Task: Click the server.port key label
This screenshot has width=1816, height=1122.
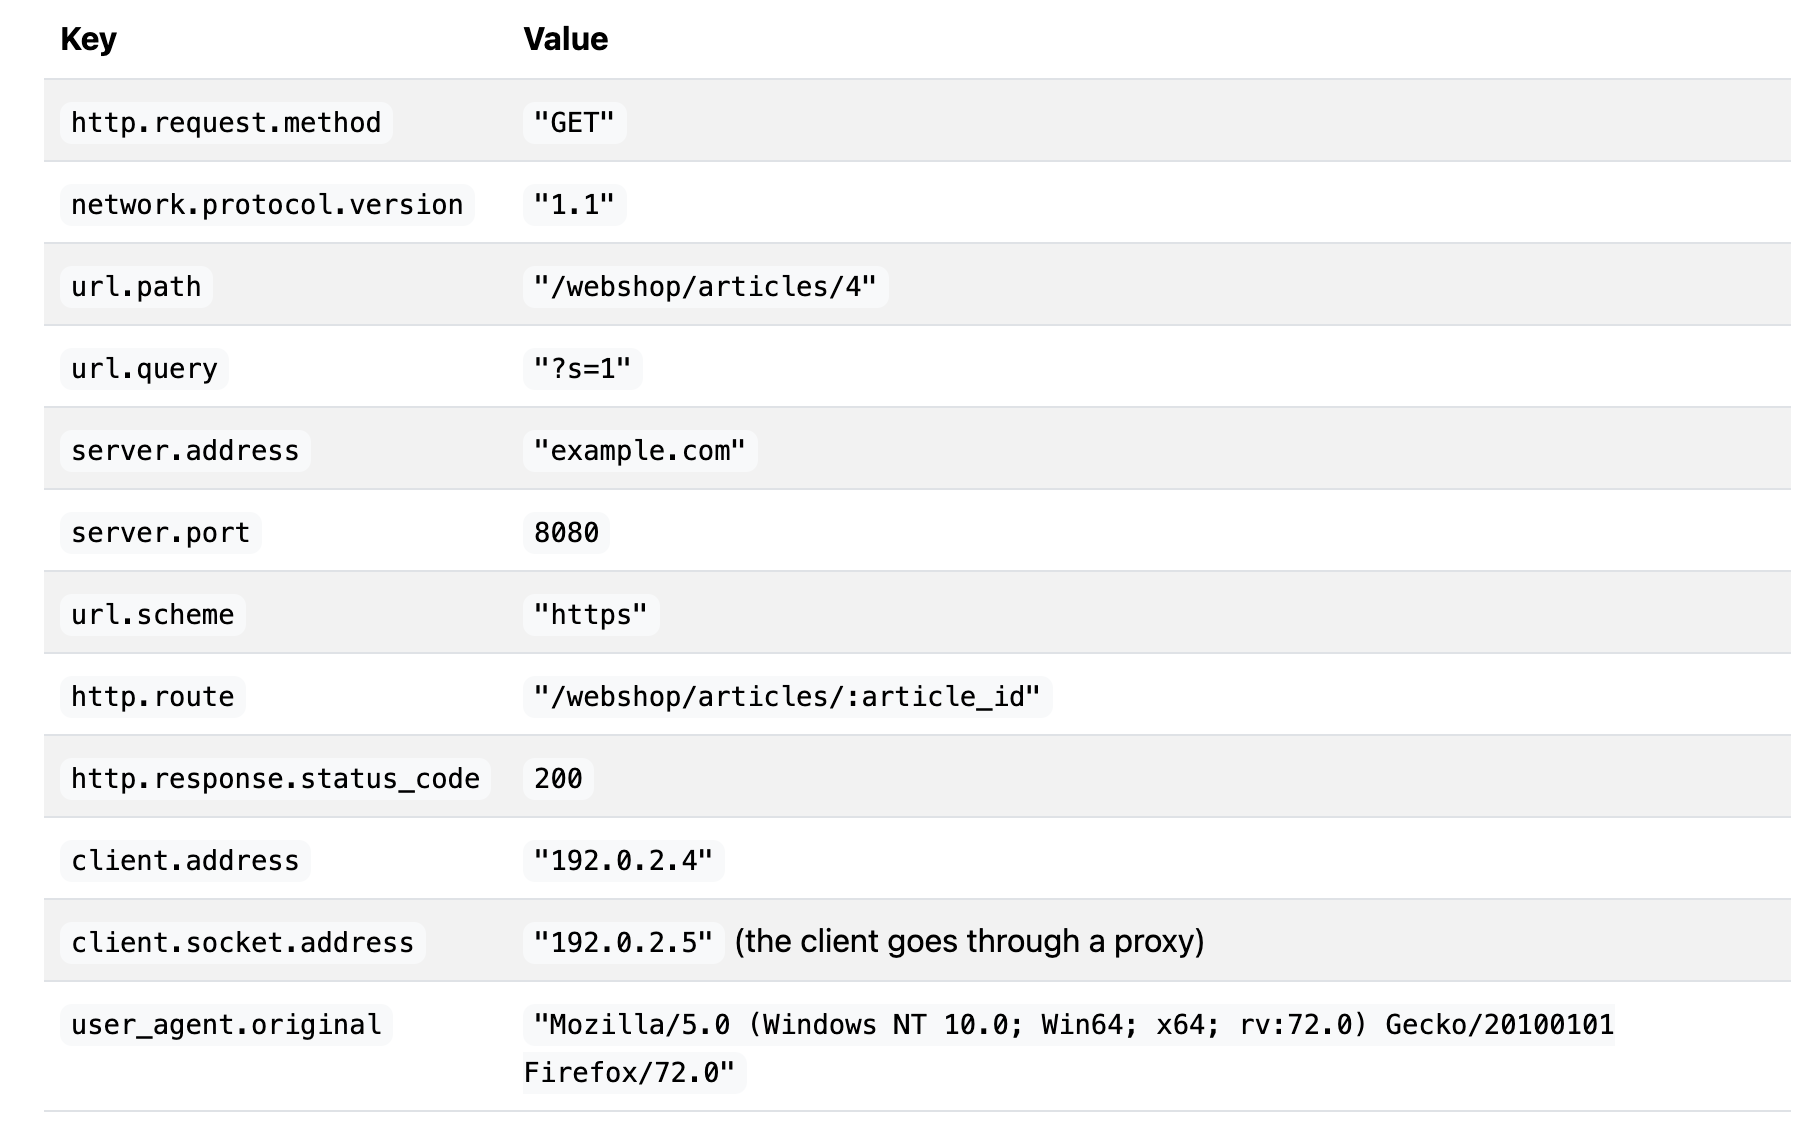Action: coord(160,532)
